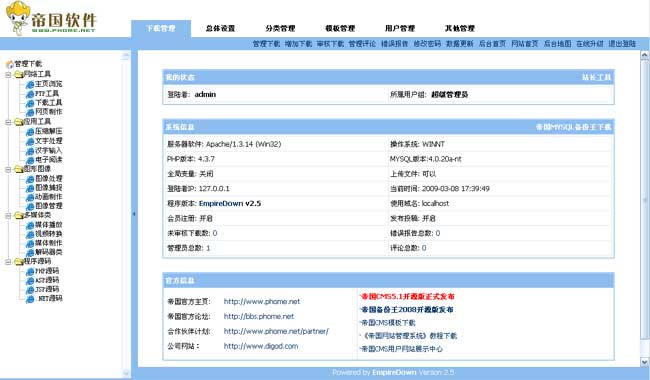Open the http://www.digod.com link
Viewport: 650px width, 380px height.
click(261, 346)
